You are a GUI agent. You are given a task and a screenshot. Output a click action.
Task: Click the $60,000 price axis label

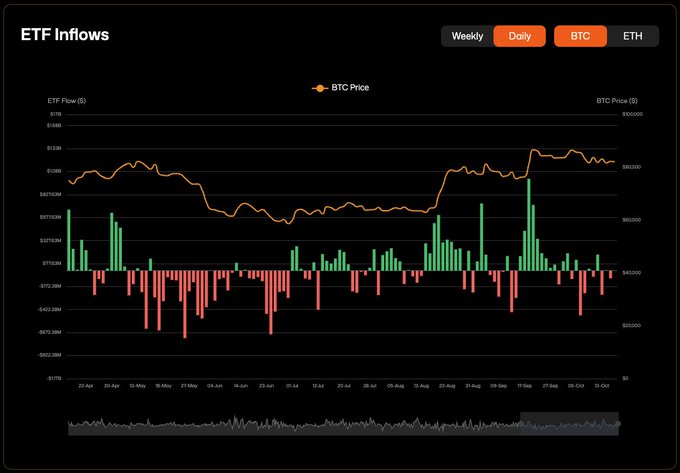(631, 220)
